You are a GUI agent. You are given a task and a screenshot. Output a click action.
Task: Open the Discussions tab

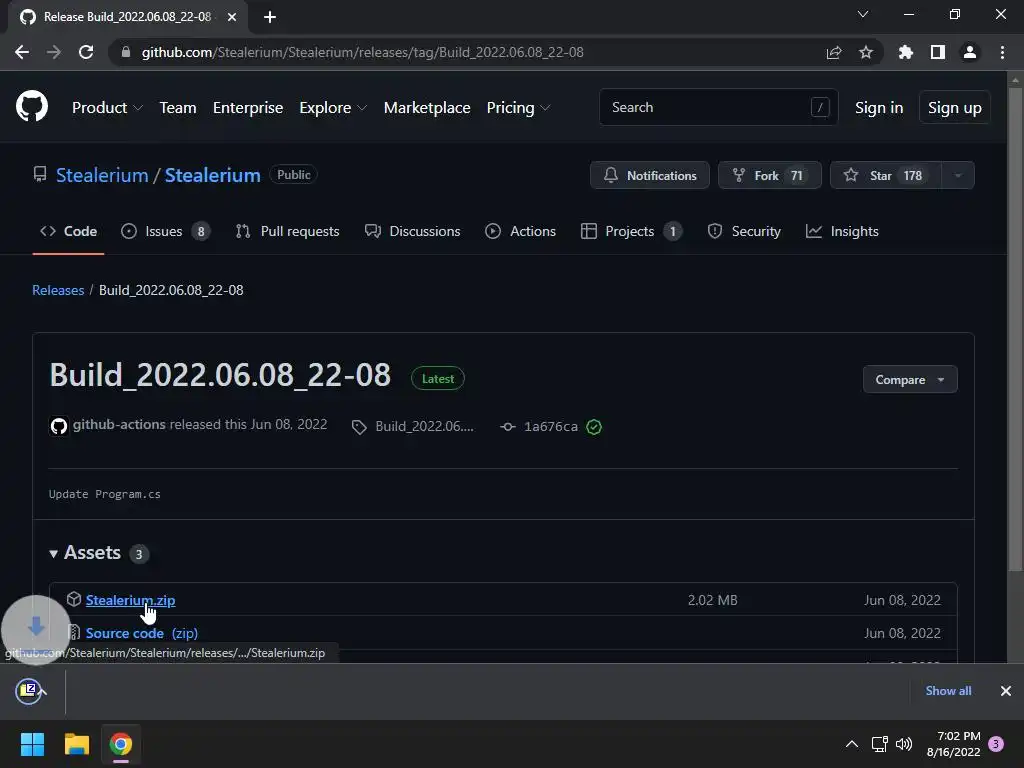click(x=412, y=231)
